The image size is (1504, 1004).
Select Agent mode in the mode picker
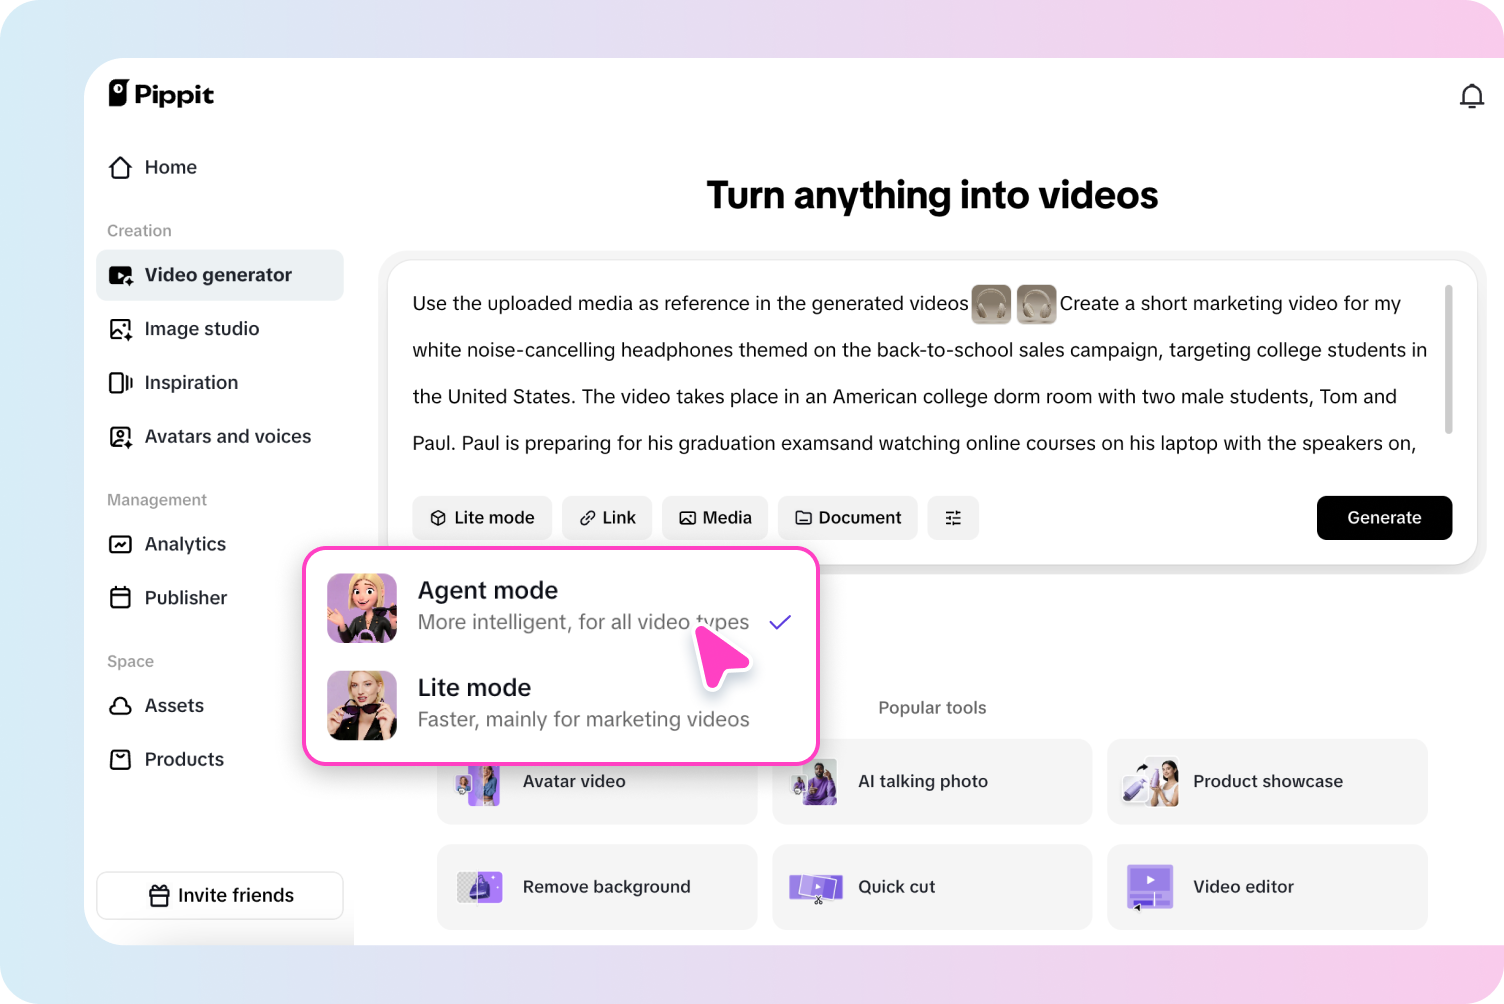click(487, 590)
